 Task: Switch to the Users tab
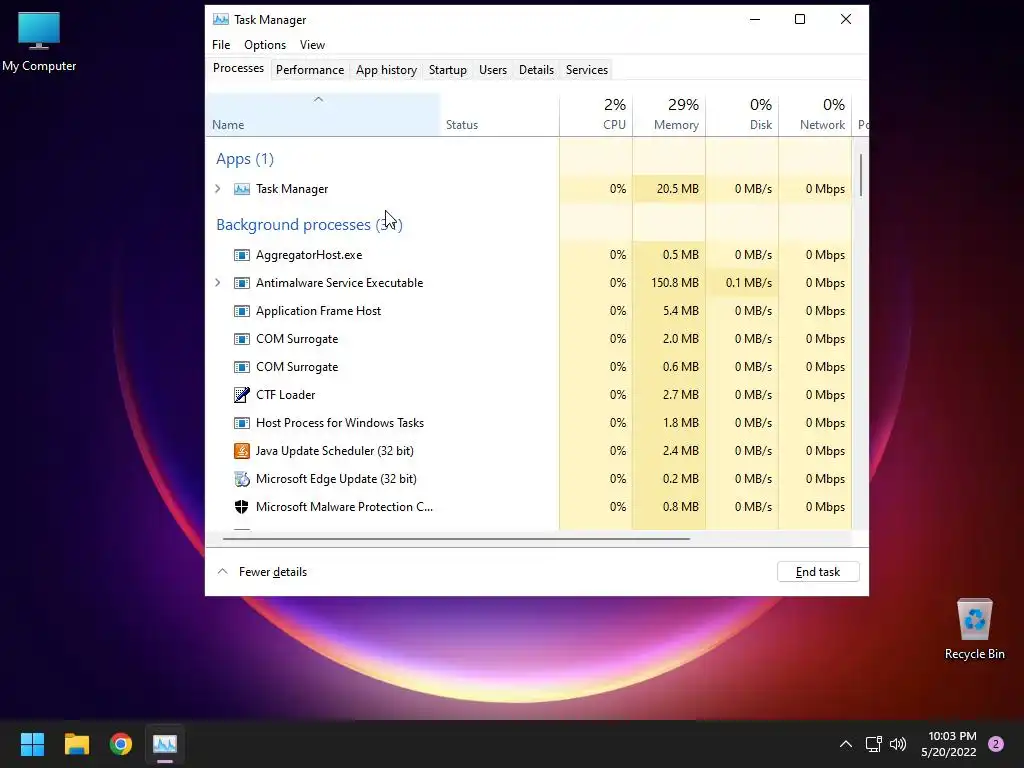(x=492, y=70)
